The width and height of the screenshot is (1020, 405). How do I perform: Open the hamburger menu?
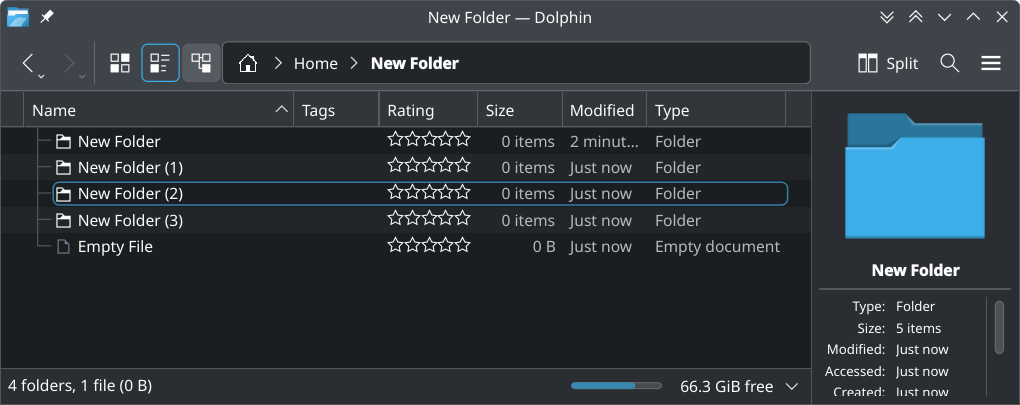click(991, 63)
